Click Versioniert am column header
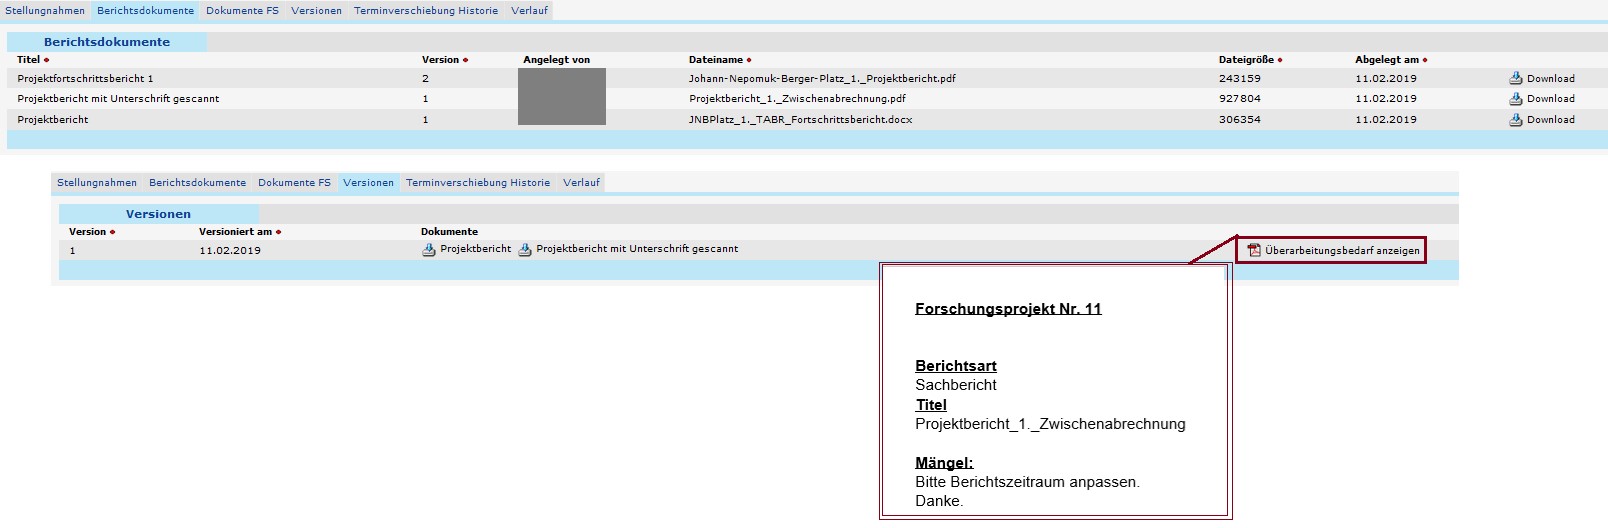 coord(235,232)
